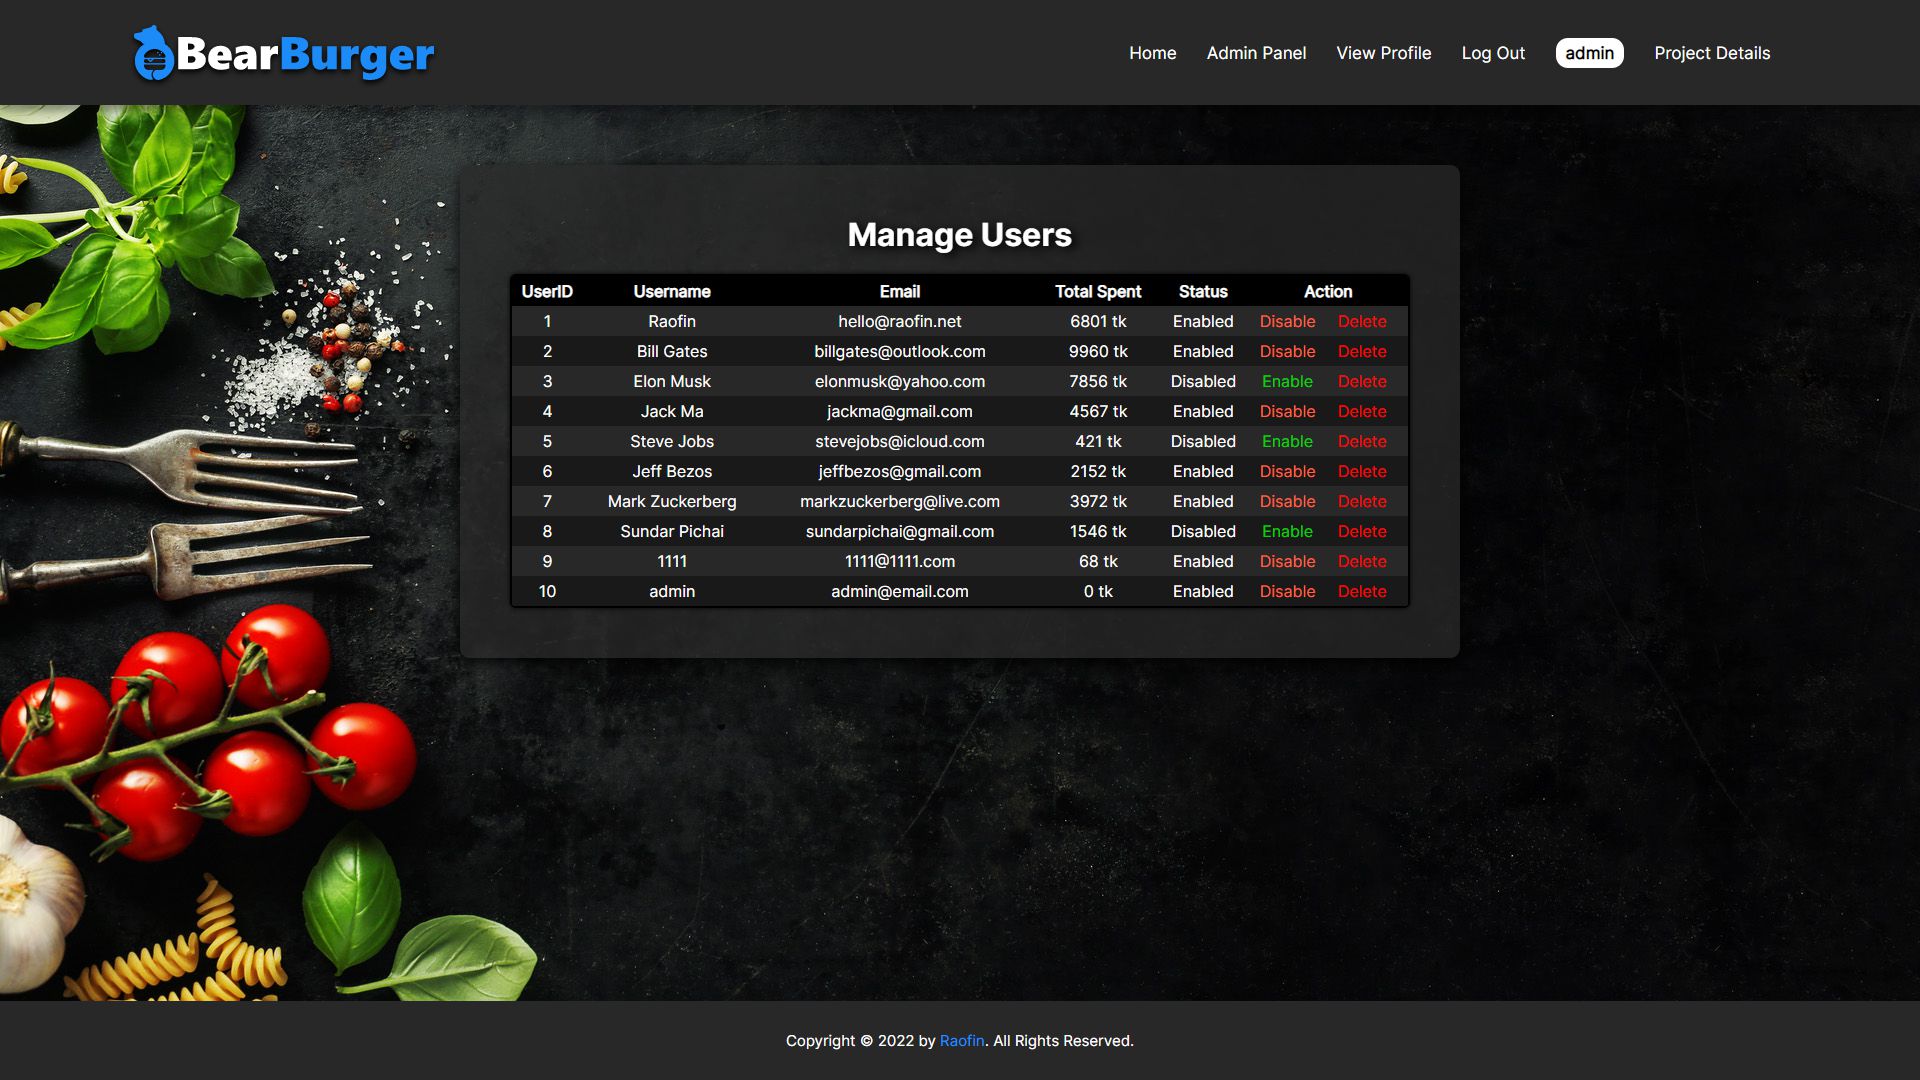The image size is (1920, 1080).
Task: Delete the Mark Zuckerberg user row
Action: click(1362, 501)
